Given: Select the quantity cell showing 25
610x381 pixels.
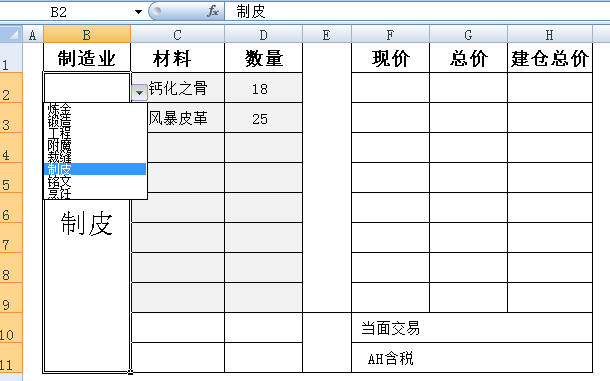Looking at the screenshot, I should point(263,118).
